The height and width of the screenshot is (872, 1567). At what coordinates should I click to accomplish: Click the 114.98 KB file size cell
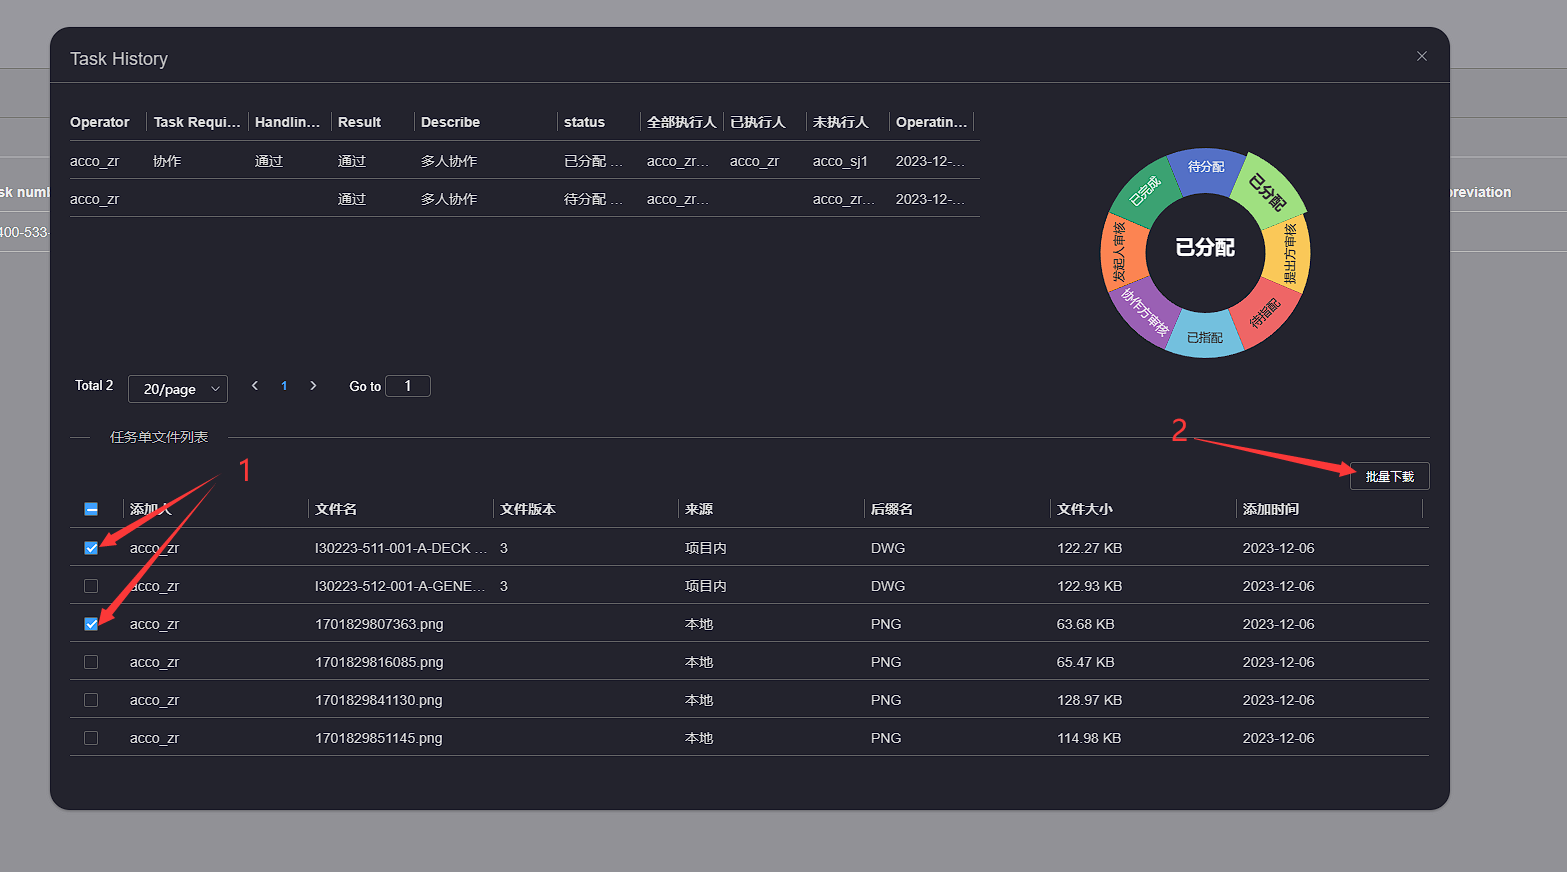tap(1089, 738)
